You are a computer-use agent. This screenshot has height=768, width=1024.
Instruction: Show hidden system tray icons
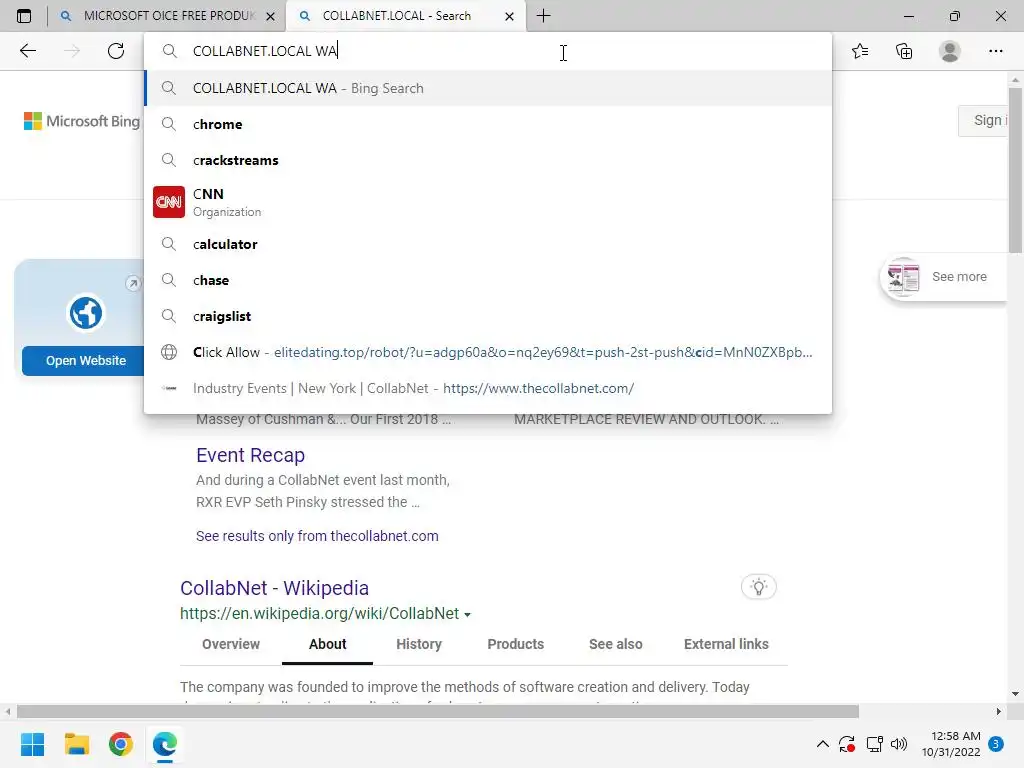[823, 744]
